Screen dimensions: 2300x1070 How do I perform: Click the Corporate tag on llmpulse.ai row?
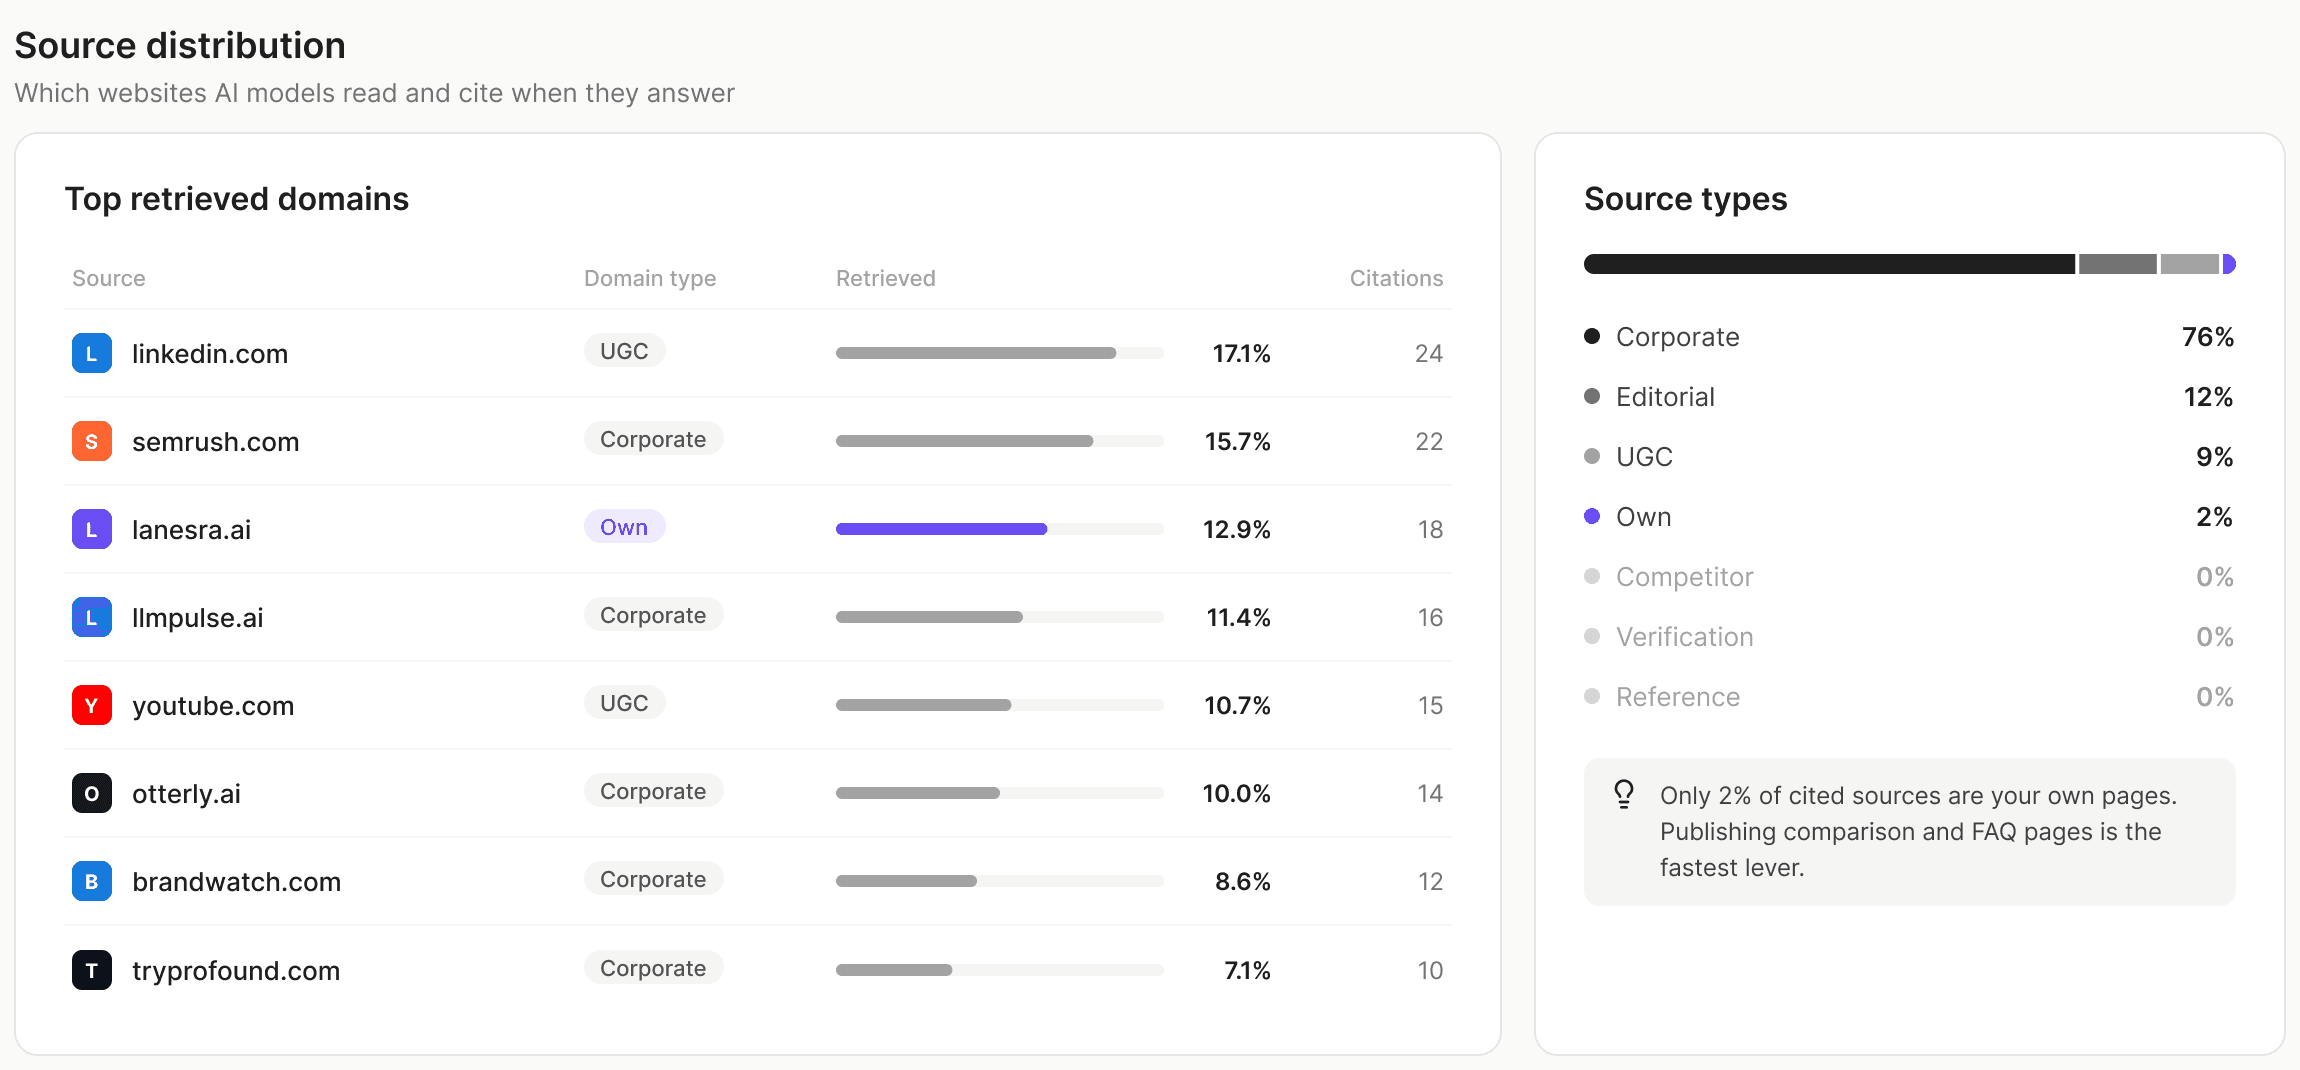(x=653, y=615)
